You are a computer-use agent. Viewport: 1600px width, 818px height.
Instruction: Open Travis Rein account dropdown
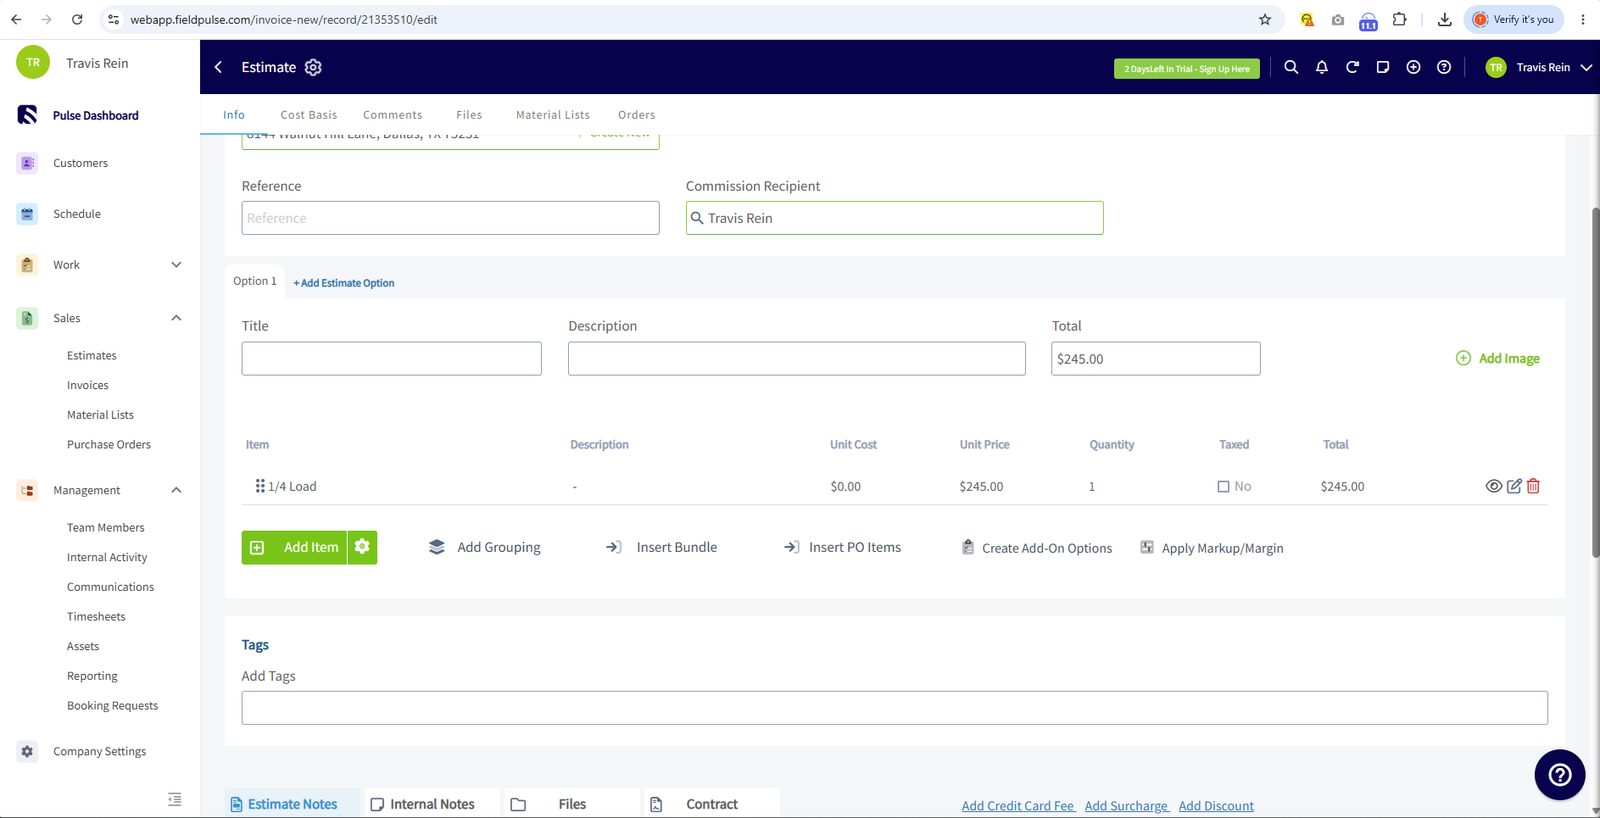tap(1539, 67)
